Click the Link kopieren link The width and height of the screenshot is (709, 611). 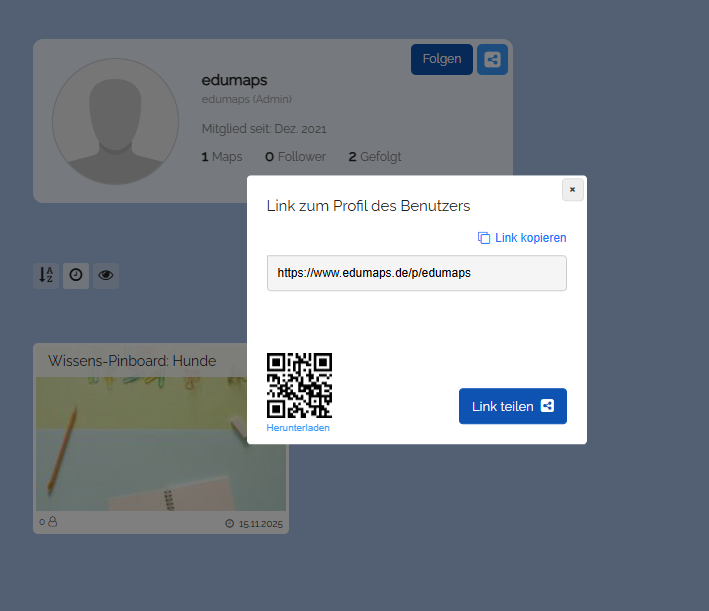coord(522,238)
